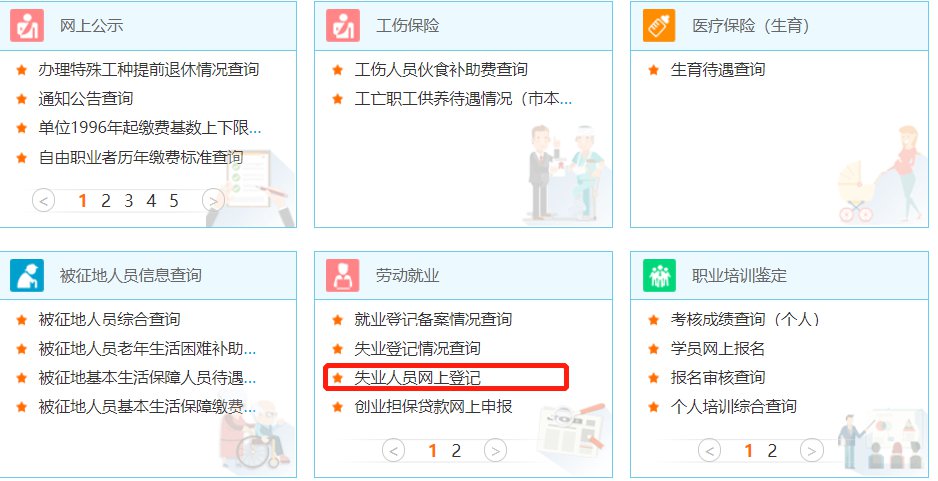Open 工伤人员伙食补助费查询 link

point(441,69)
